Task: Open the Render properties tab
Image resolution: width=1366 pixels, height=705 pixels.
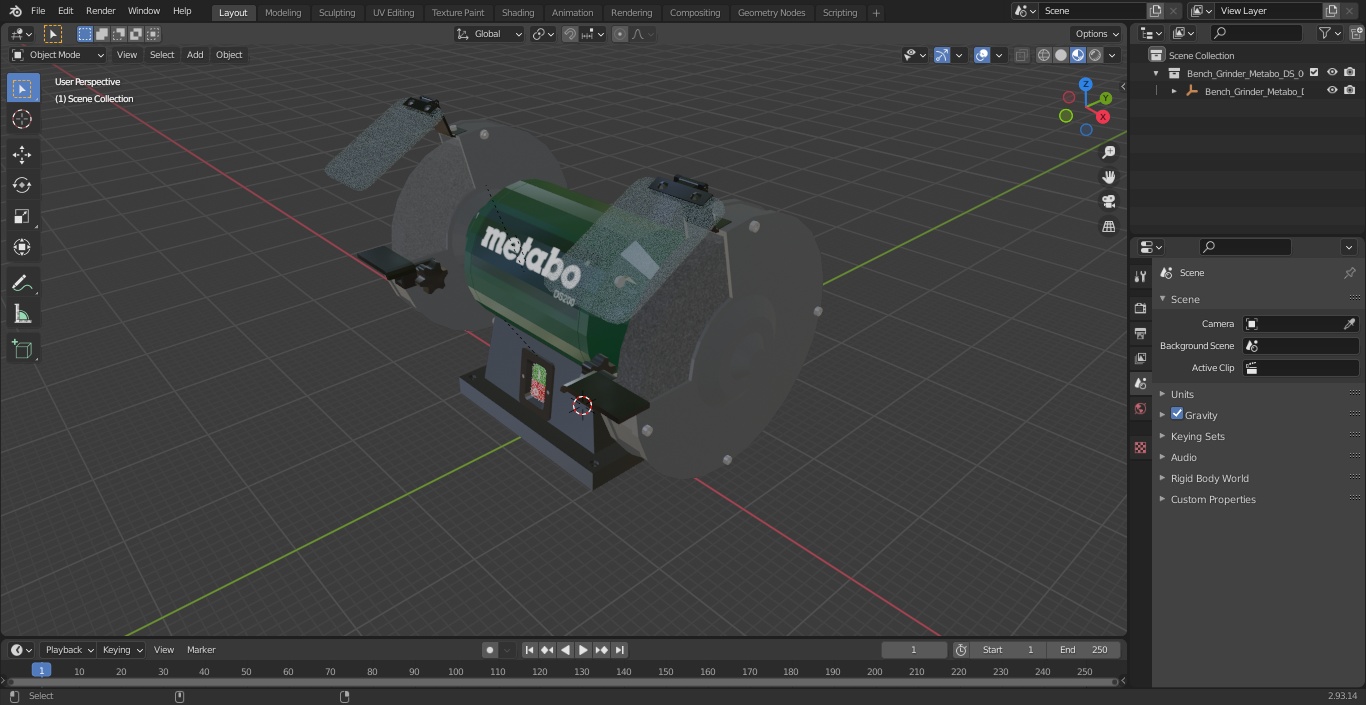Action: pyautogui.click(x=1140, y=308)
